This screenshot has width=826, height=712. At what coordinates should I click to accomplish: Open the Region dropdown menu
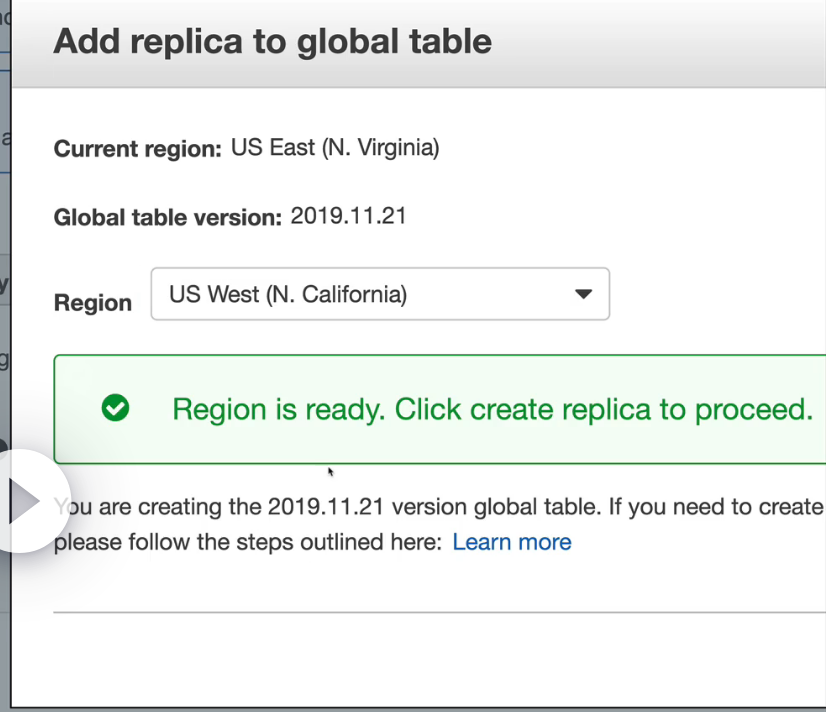[x=379, y=295]
